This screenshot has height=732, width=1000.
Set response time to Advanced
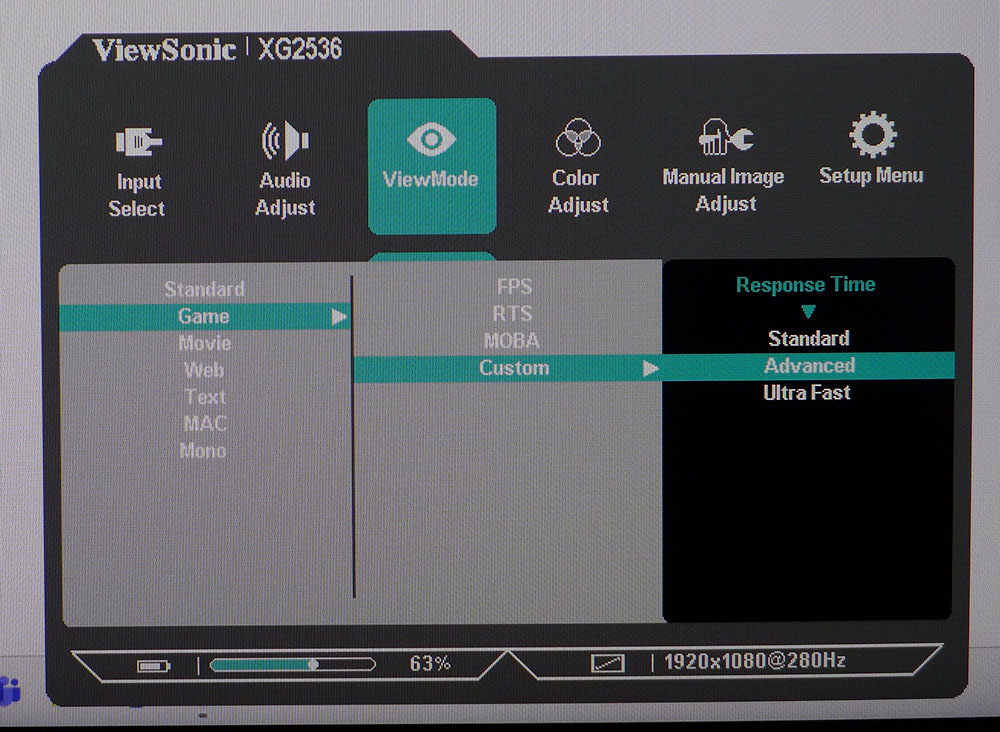coord(809,365)
